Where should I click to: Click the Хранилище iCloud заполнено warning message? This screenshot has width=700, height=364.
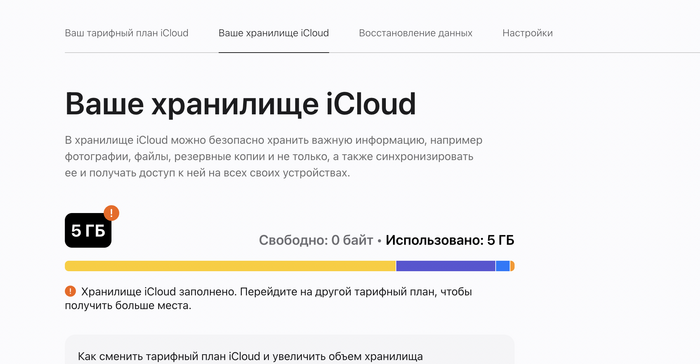tap(268, 298)
